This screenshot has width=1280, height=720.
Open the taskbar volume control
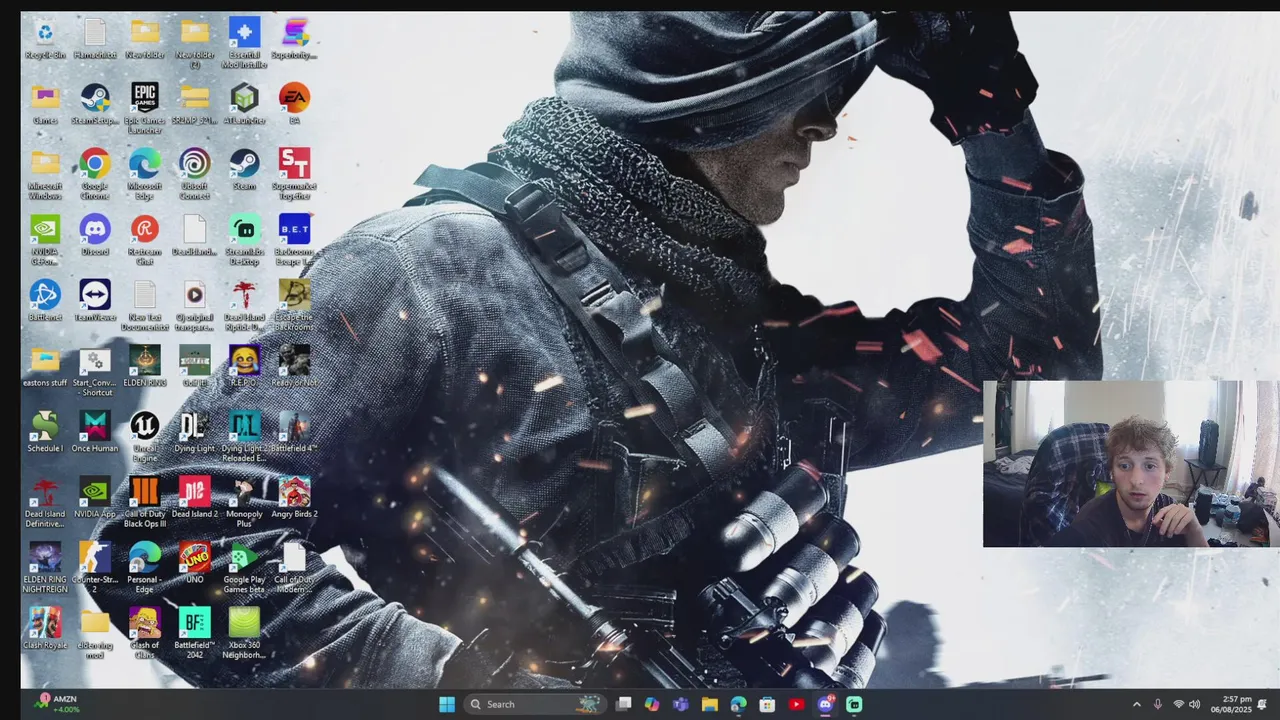point(1194,705)
